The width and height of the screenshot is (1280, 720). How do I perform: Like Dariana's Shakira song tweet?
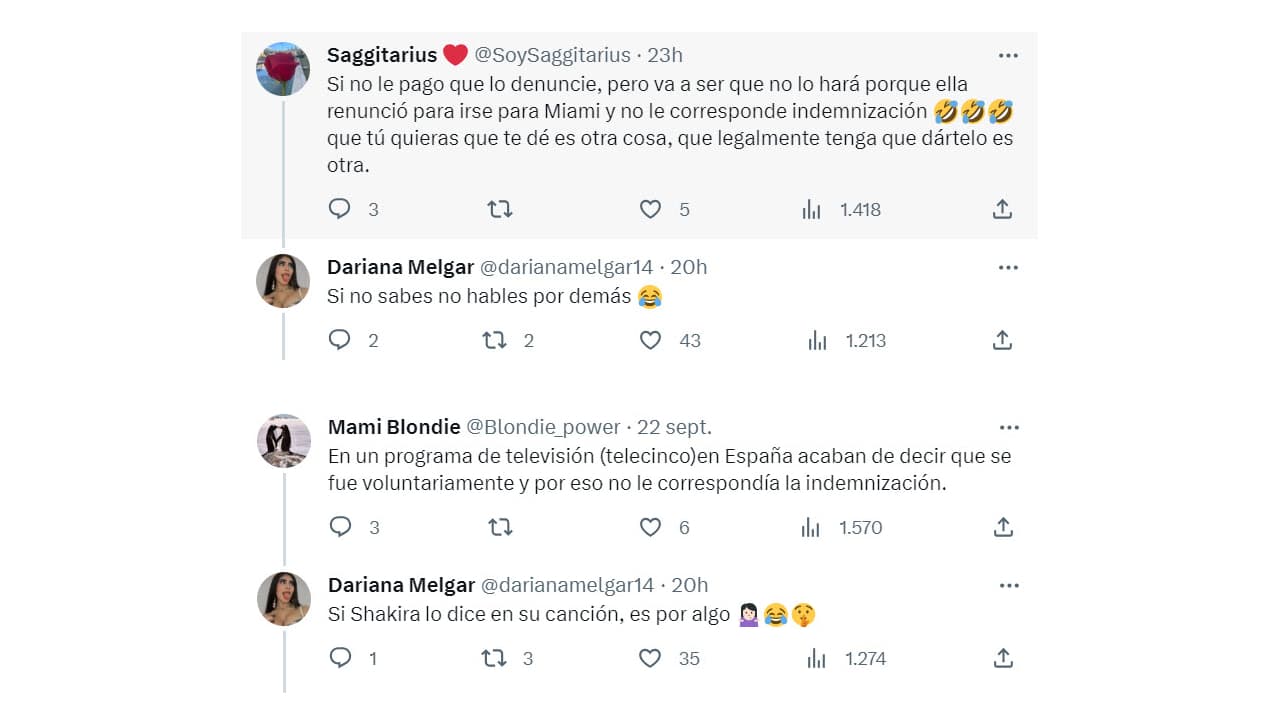click(650, 658)
